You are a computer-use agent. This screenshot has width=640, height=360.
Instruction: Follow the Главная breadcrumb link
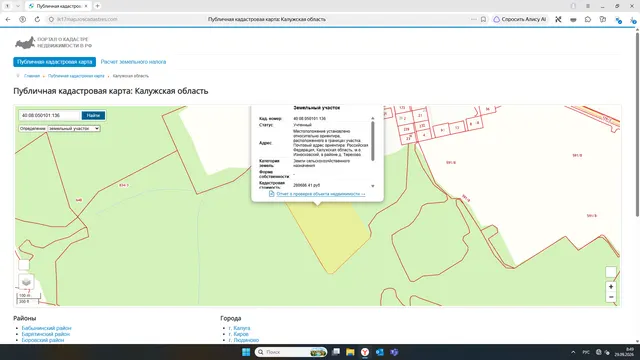pyautogui.click(x=32, y=76)
